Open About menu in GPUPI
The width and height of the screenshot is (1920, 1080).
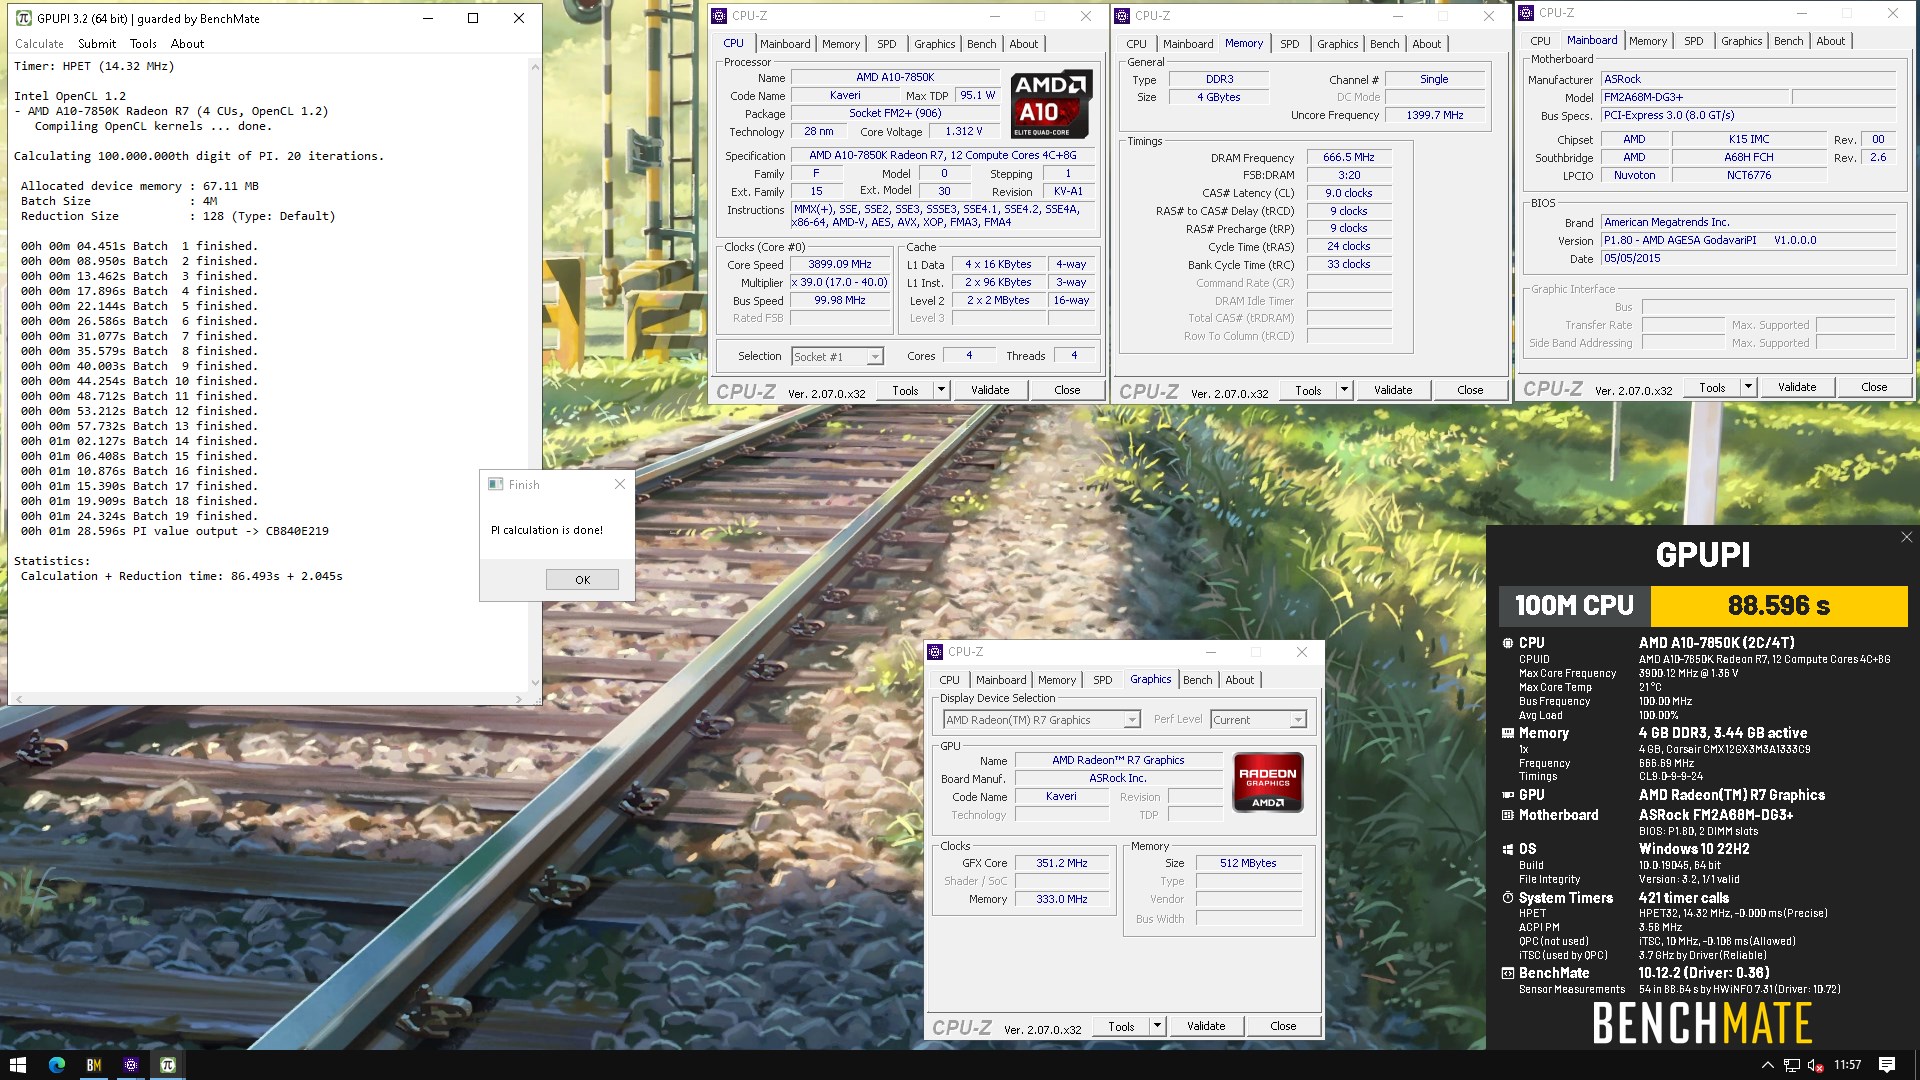(x=187, y=44)
